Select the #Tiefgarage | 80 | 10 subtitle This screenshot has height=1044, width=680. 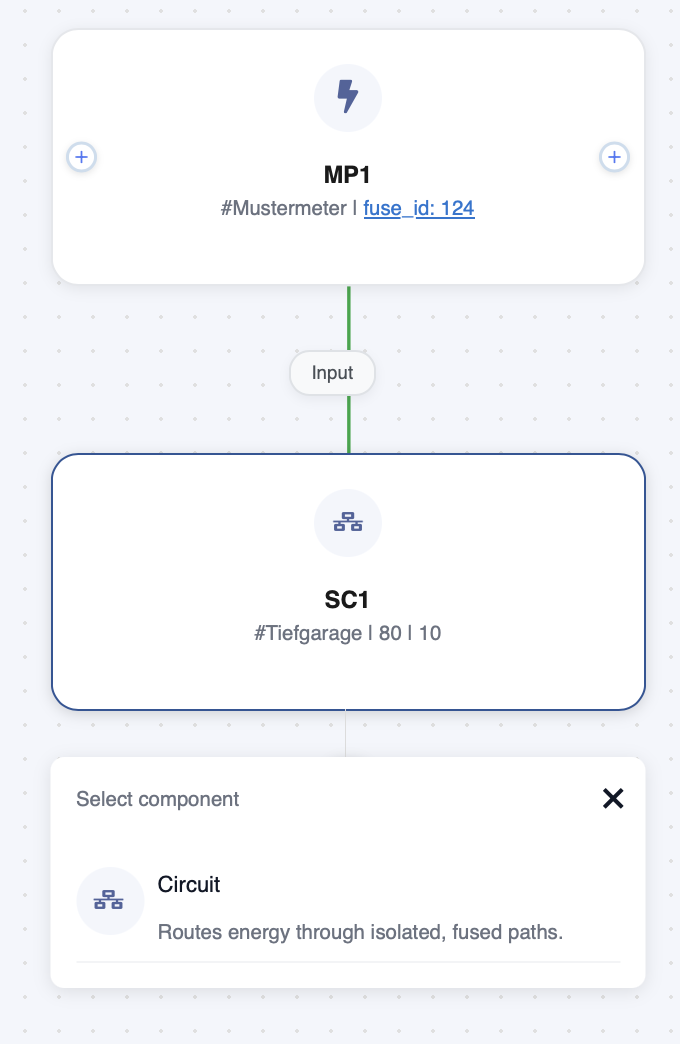click(348, 633)
